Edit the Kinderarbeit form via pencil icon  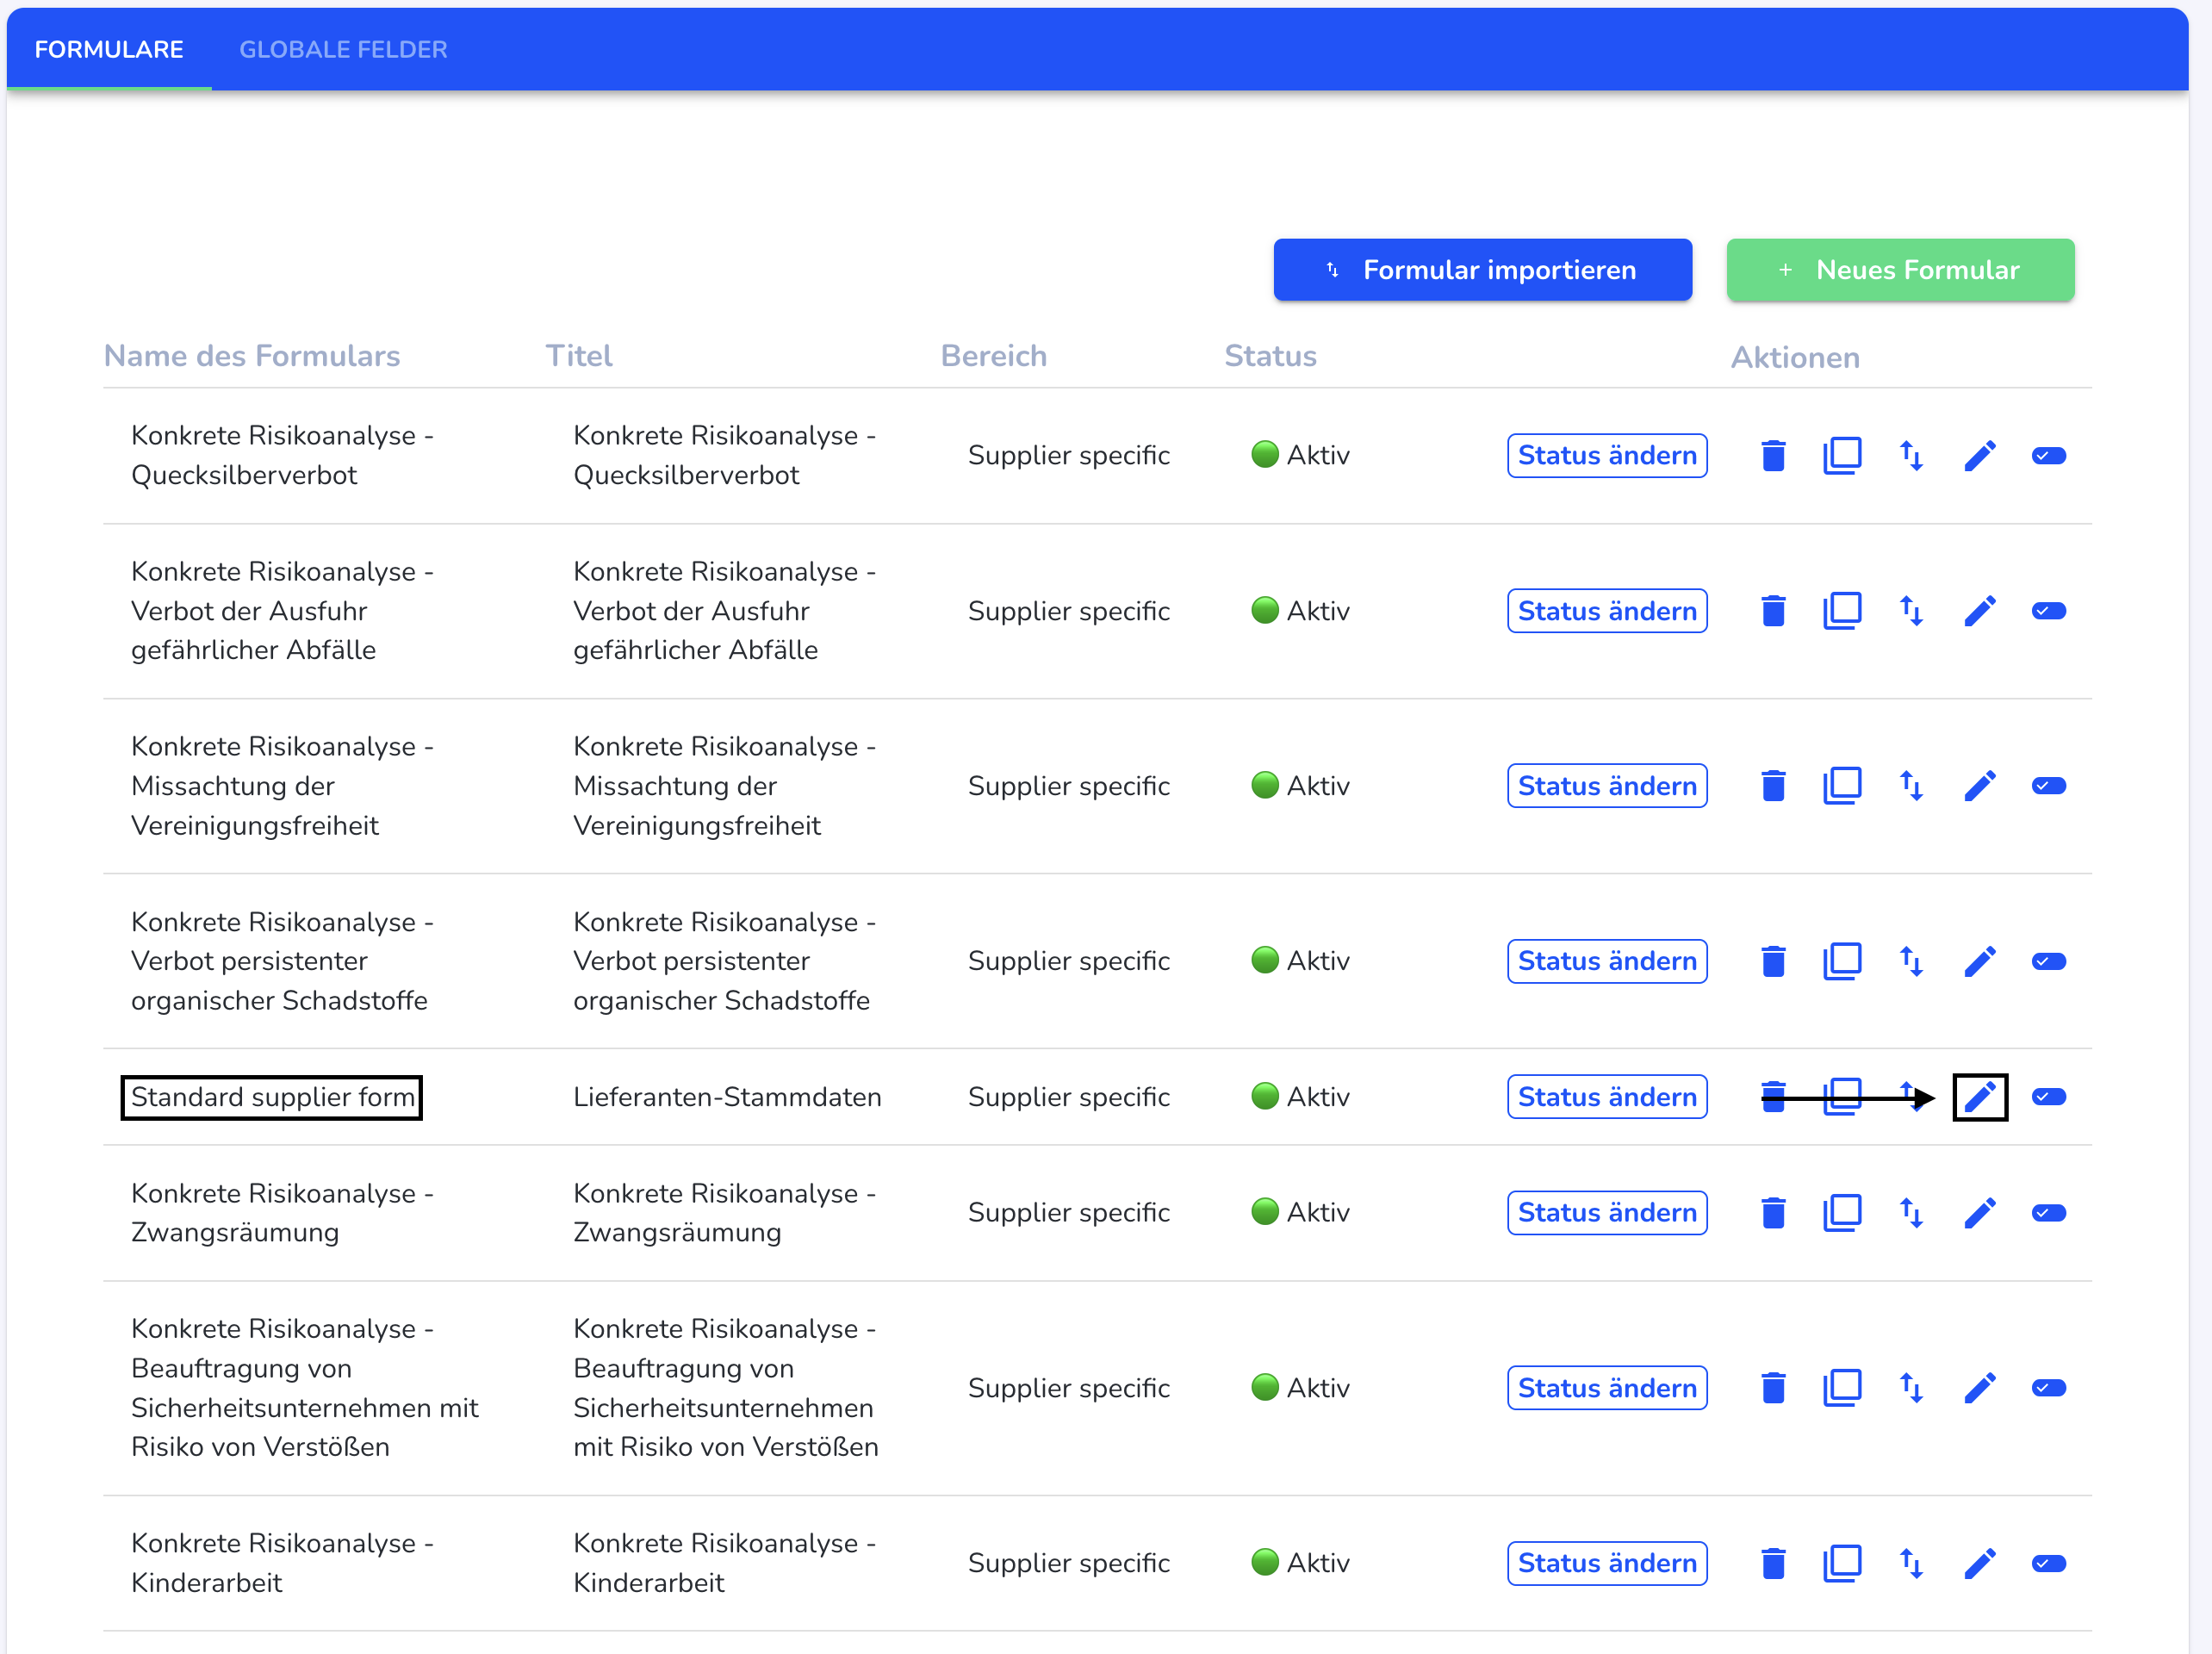1980,1563
